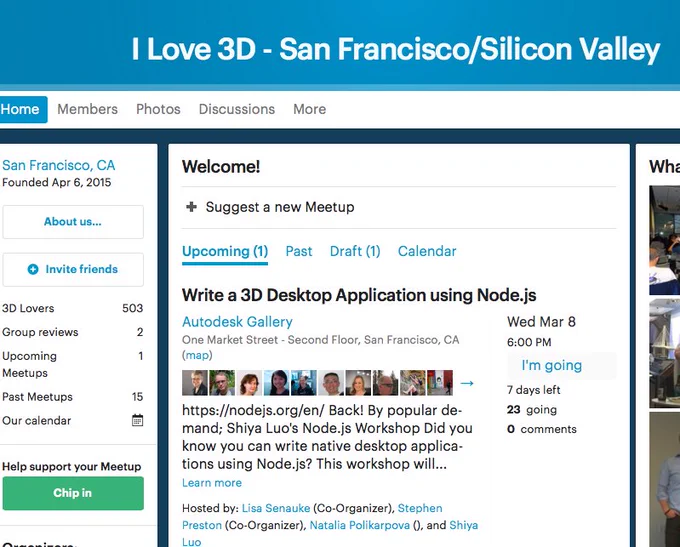Image resolution: width=680 pixels, height=547 pixels.
Task: Switch to the Calendar tab
Action: [x=427, y=251]
